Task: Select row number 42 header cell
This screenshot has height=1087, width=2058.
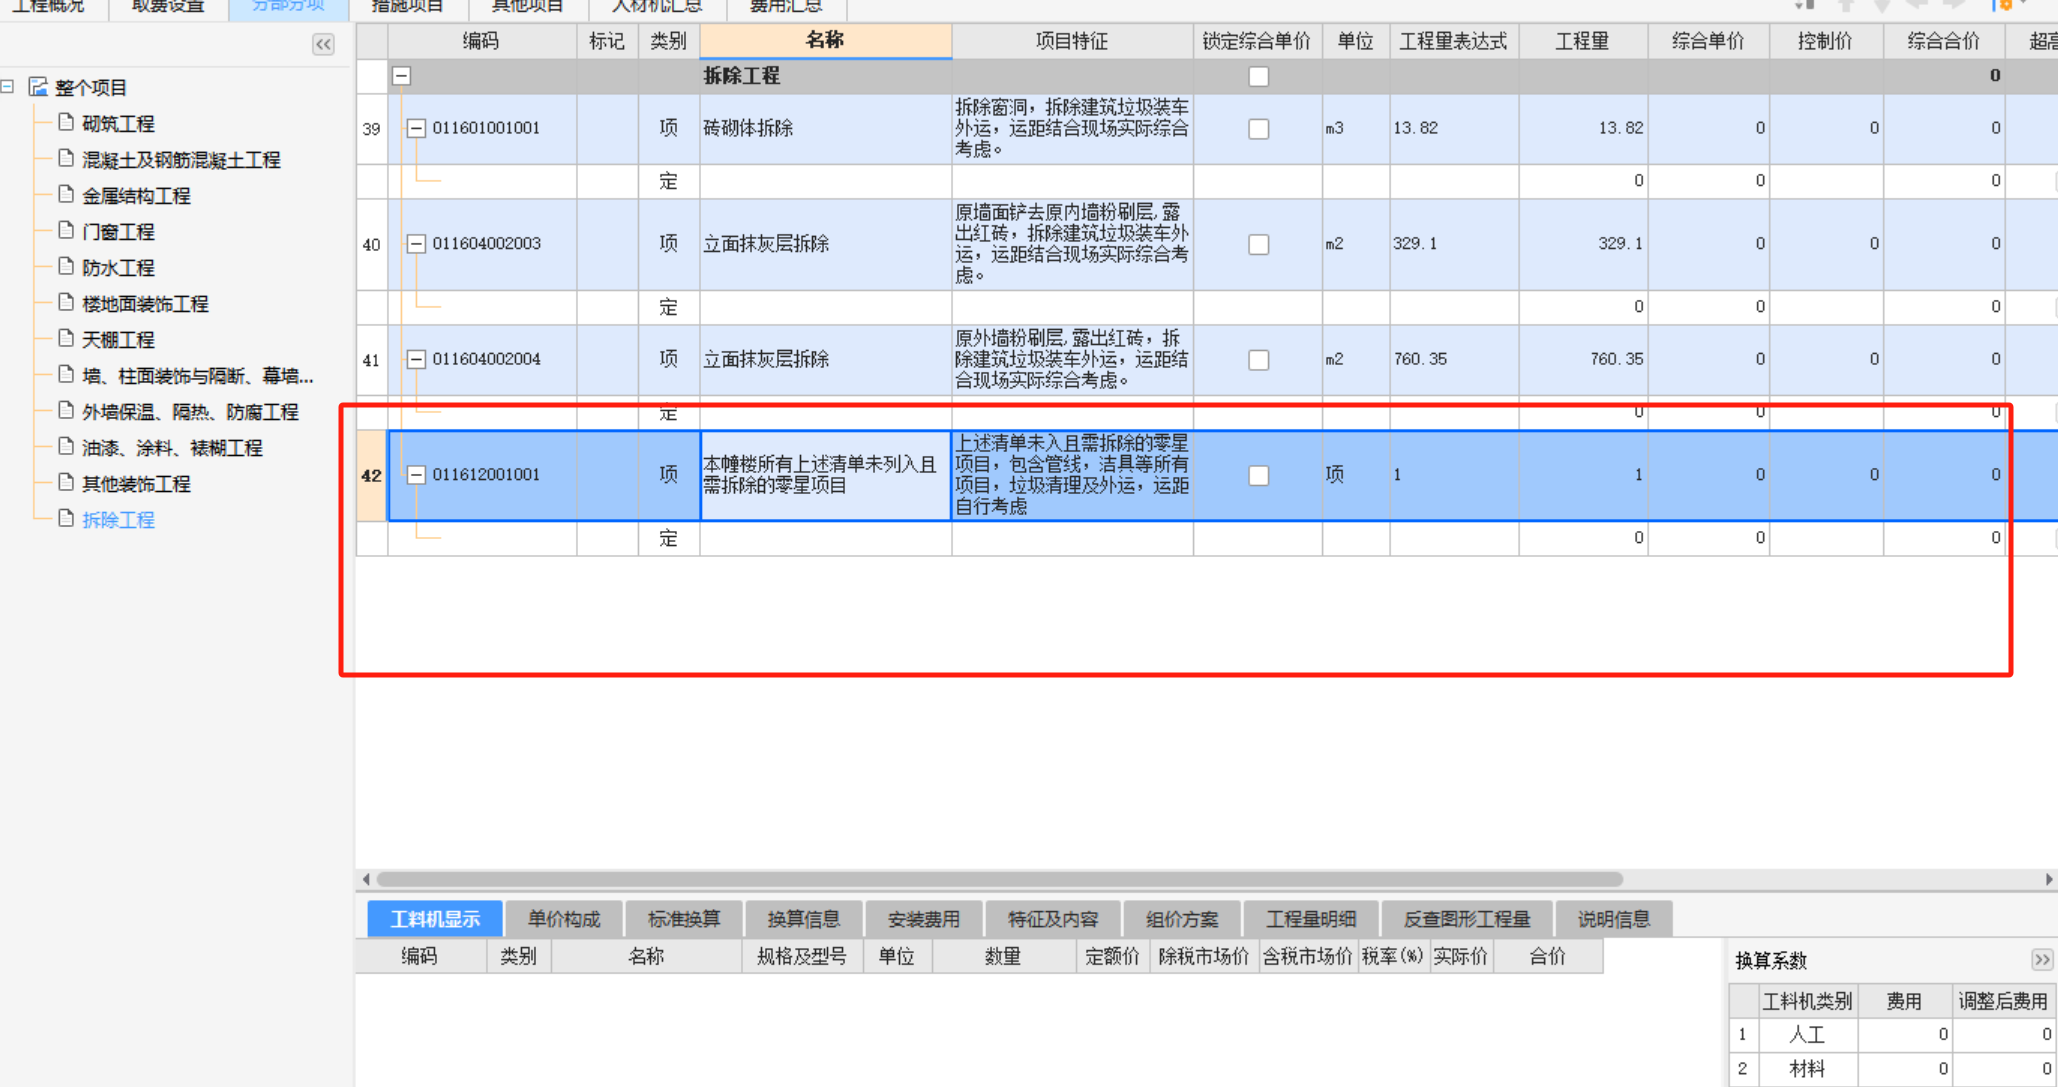Action: (x=371, y=475)
